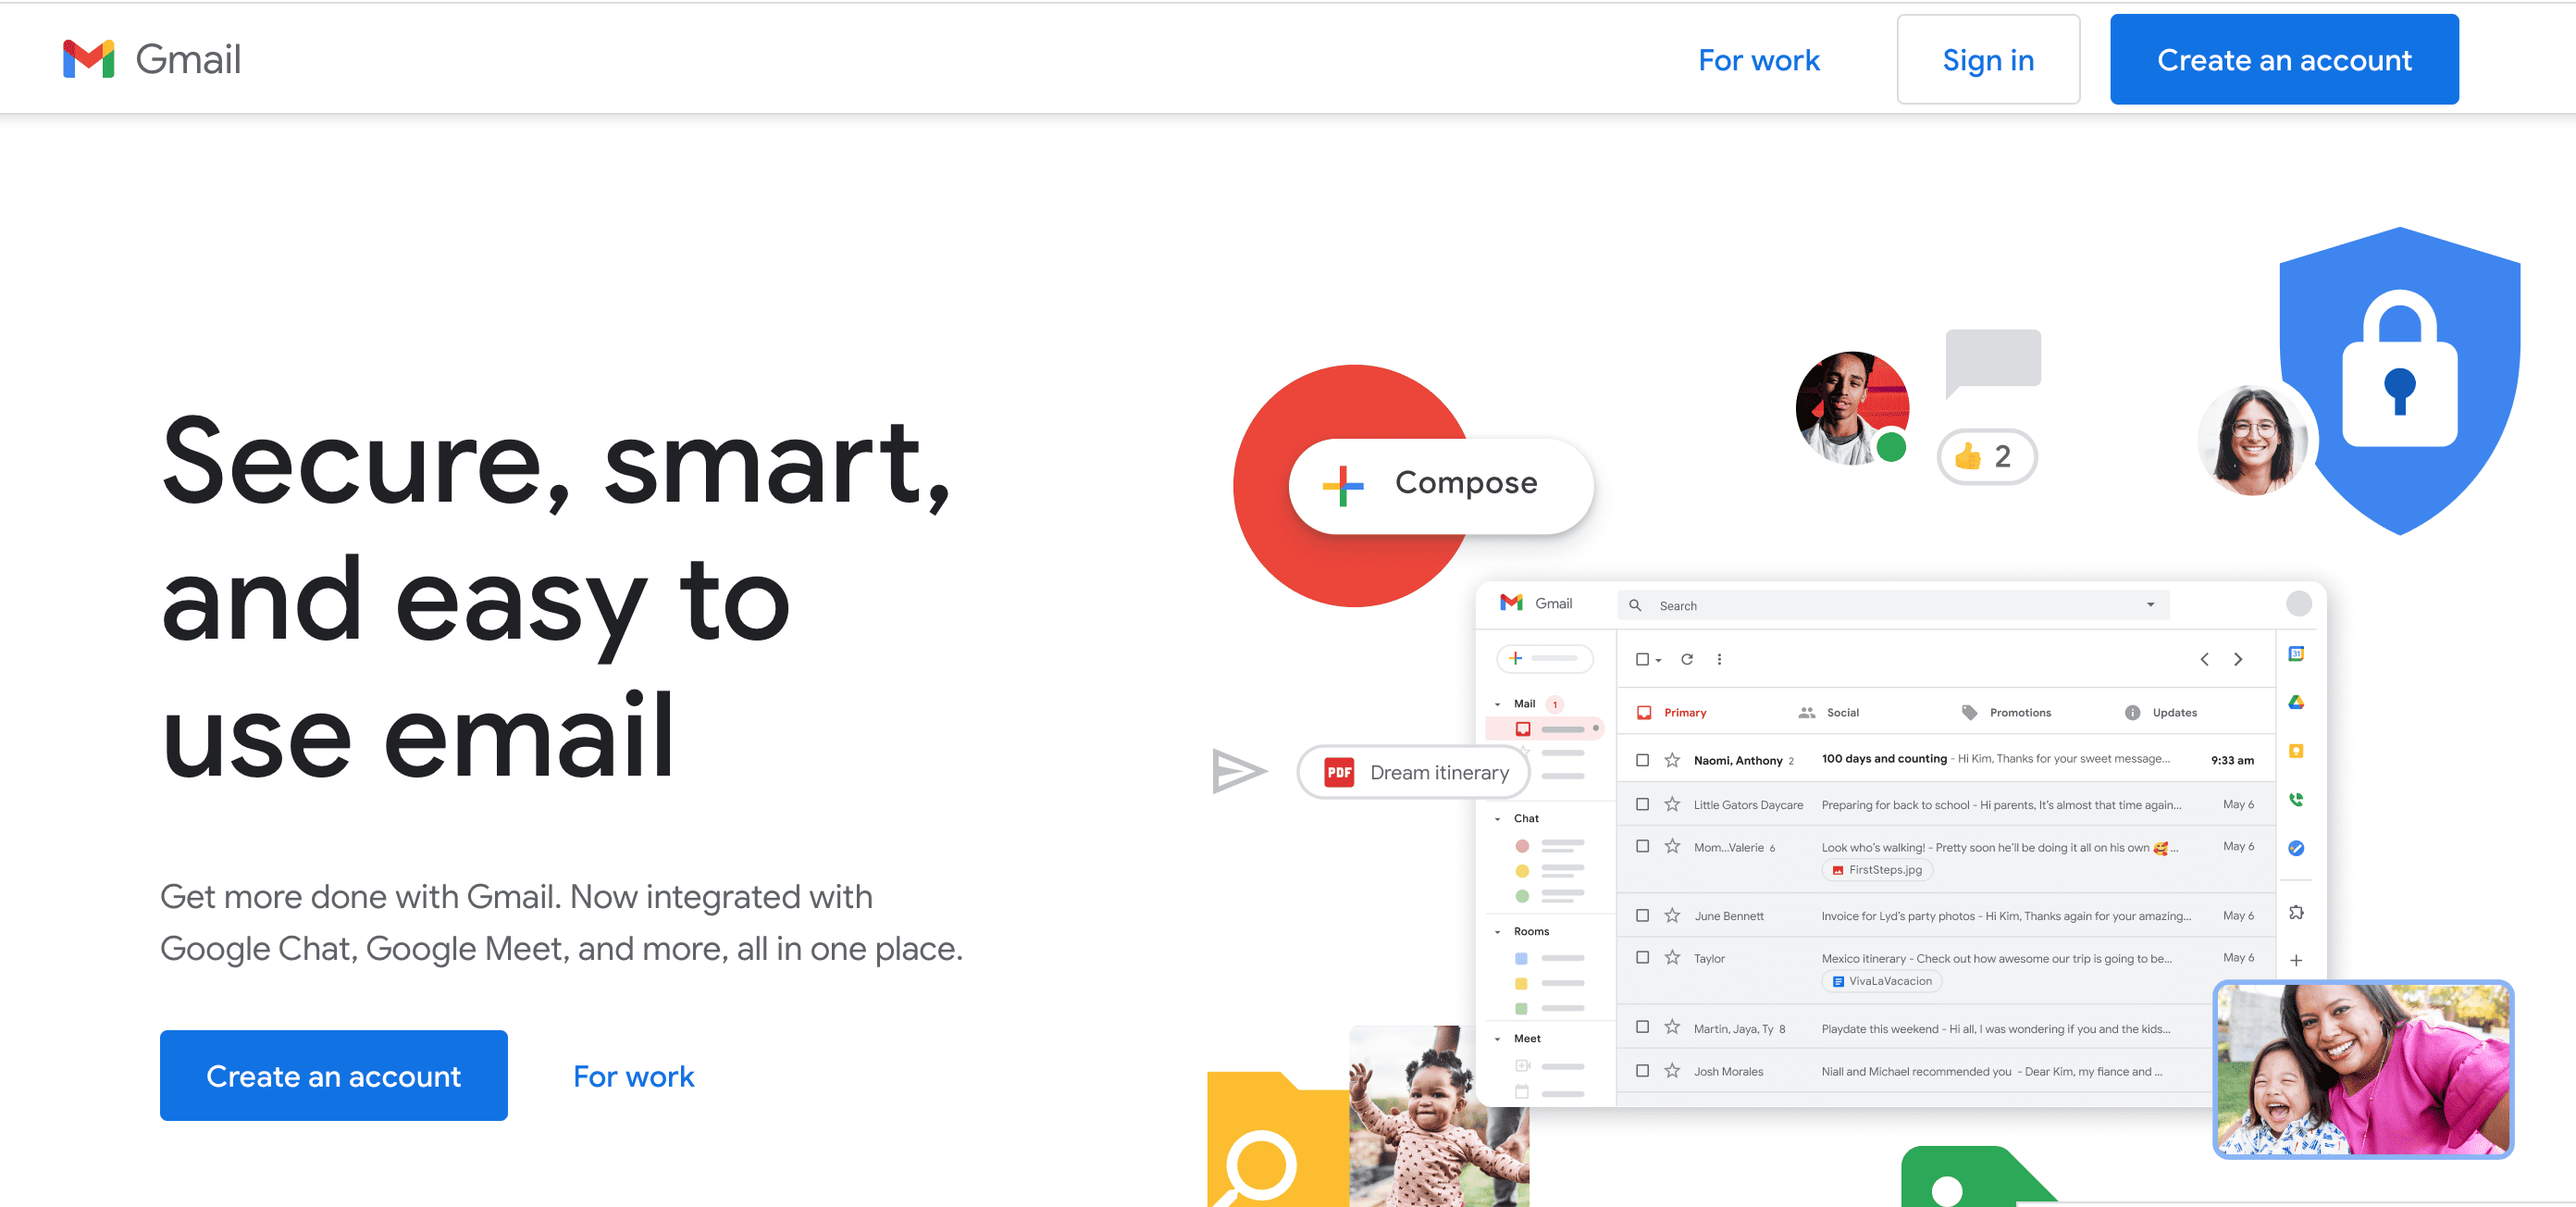Image resolution: width=2576 pixels, height=1207 pixels.
Task: Open the 100 days and counting email
Action: [x=1946, y=760]
